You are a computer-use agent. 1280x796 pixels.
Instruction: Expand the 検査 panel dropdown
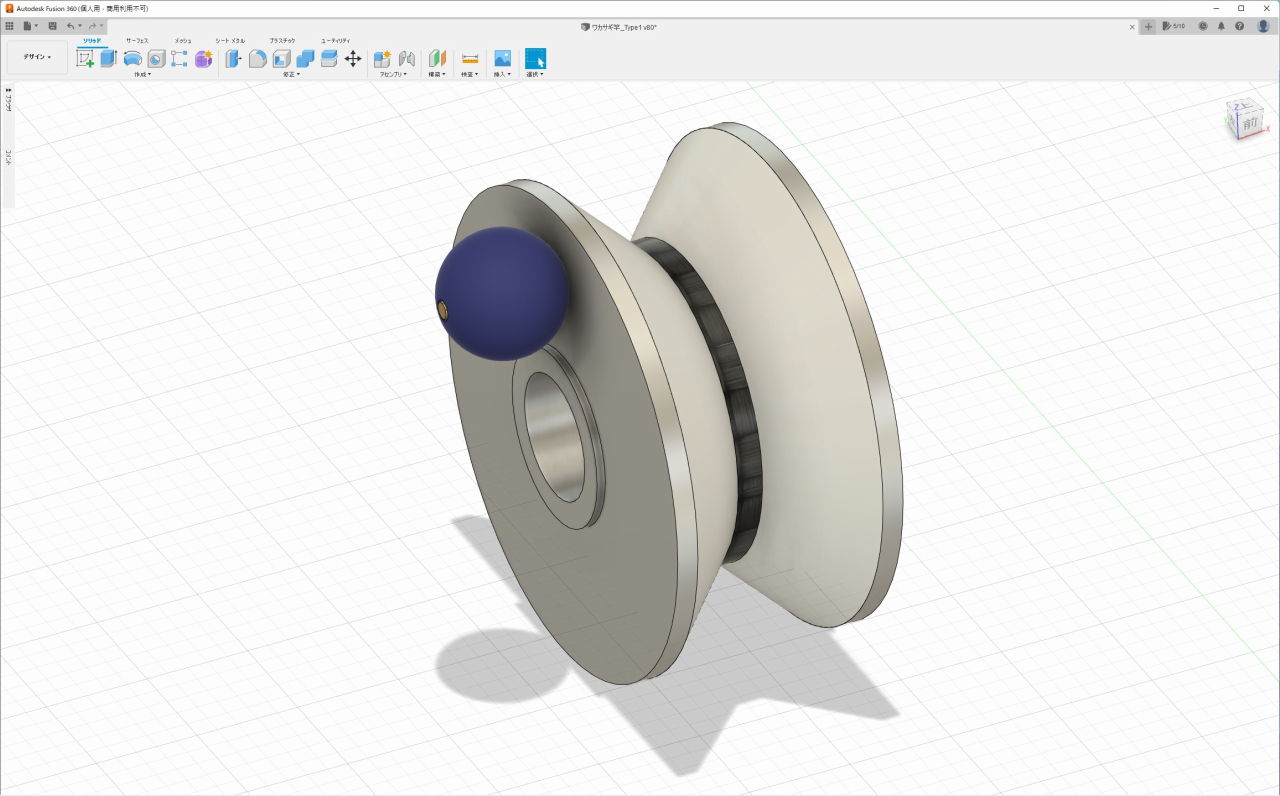469,74
